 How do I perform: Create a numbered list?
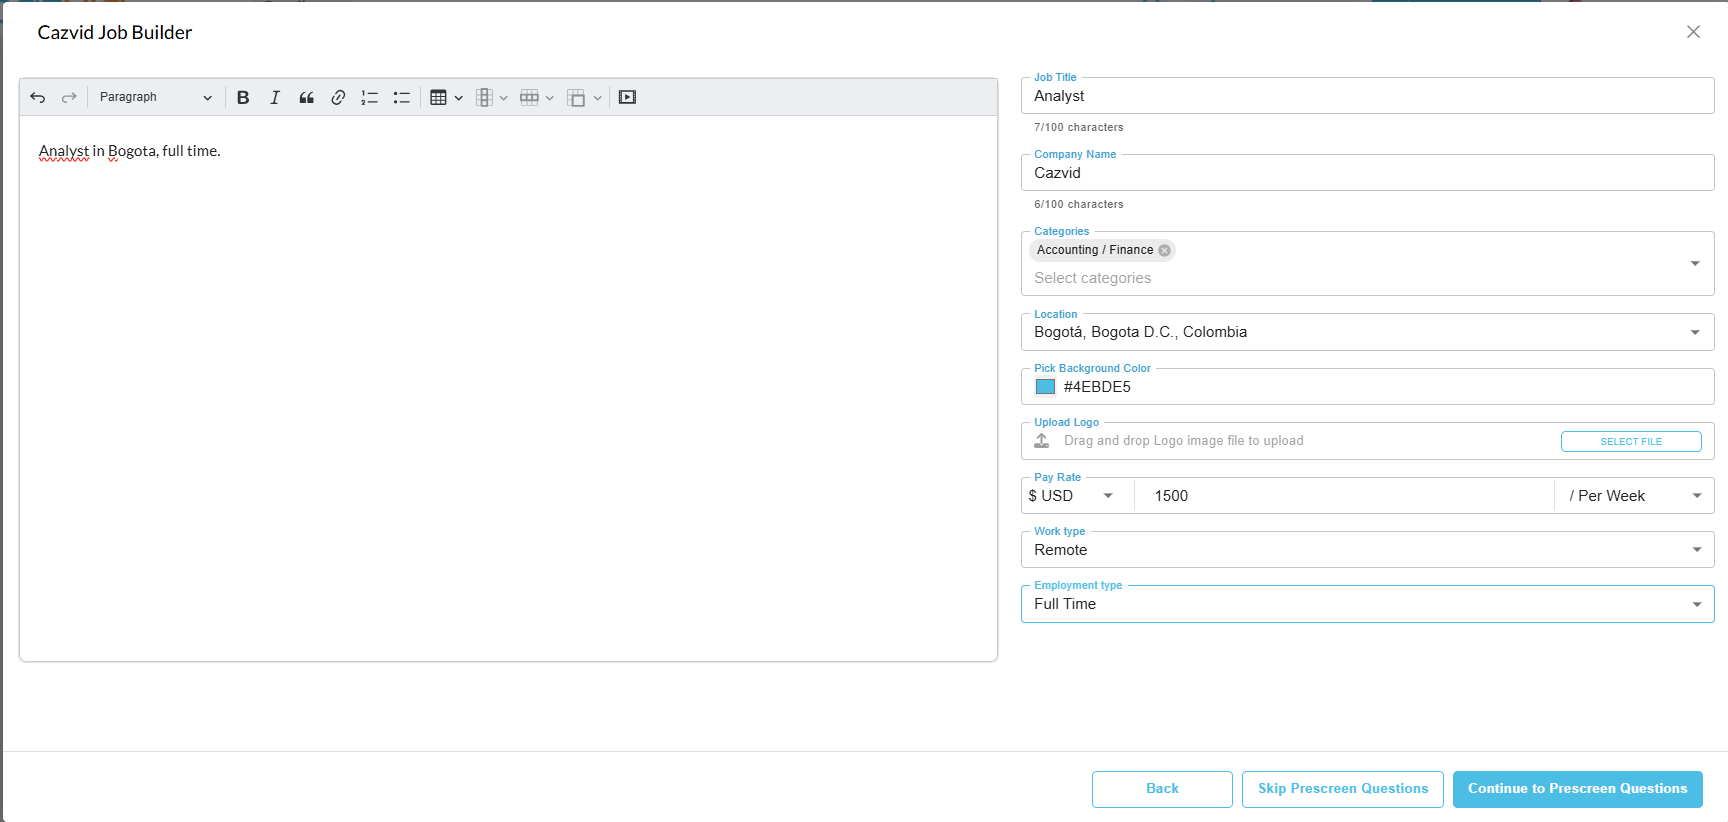370,97
